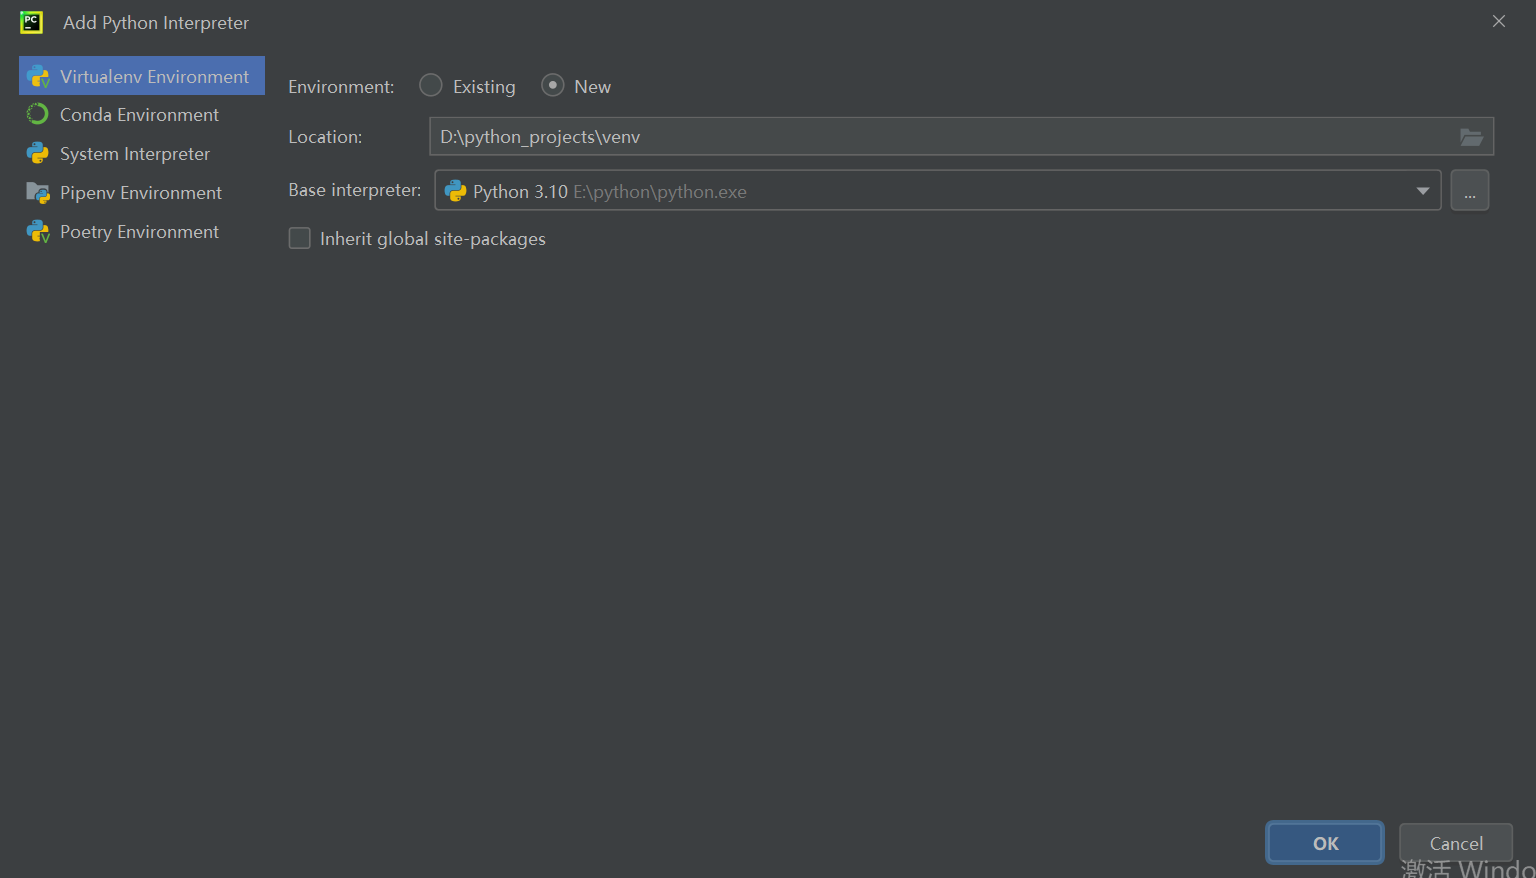Click Python icon in Base interpreter box
This screenshot has height=878, width=1536.
456,190
